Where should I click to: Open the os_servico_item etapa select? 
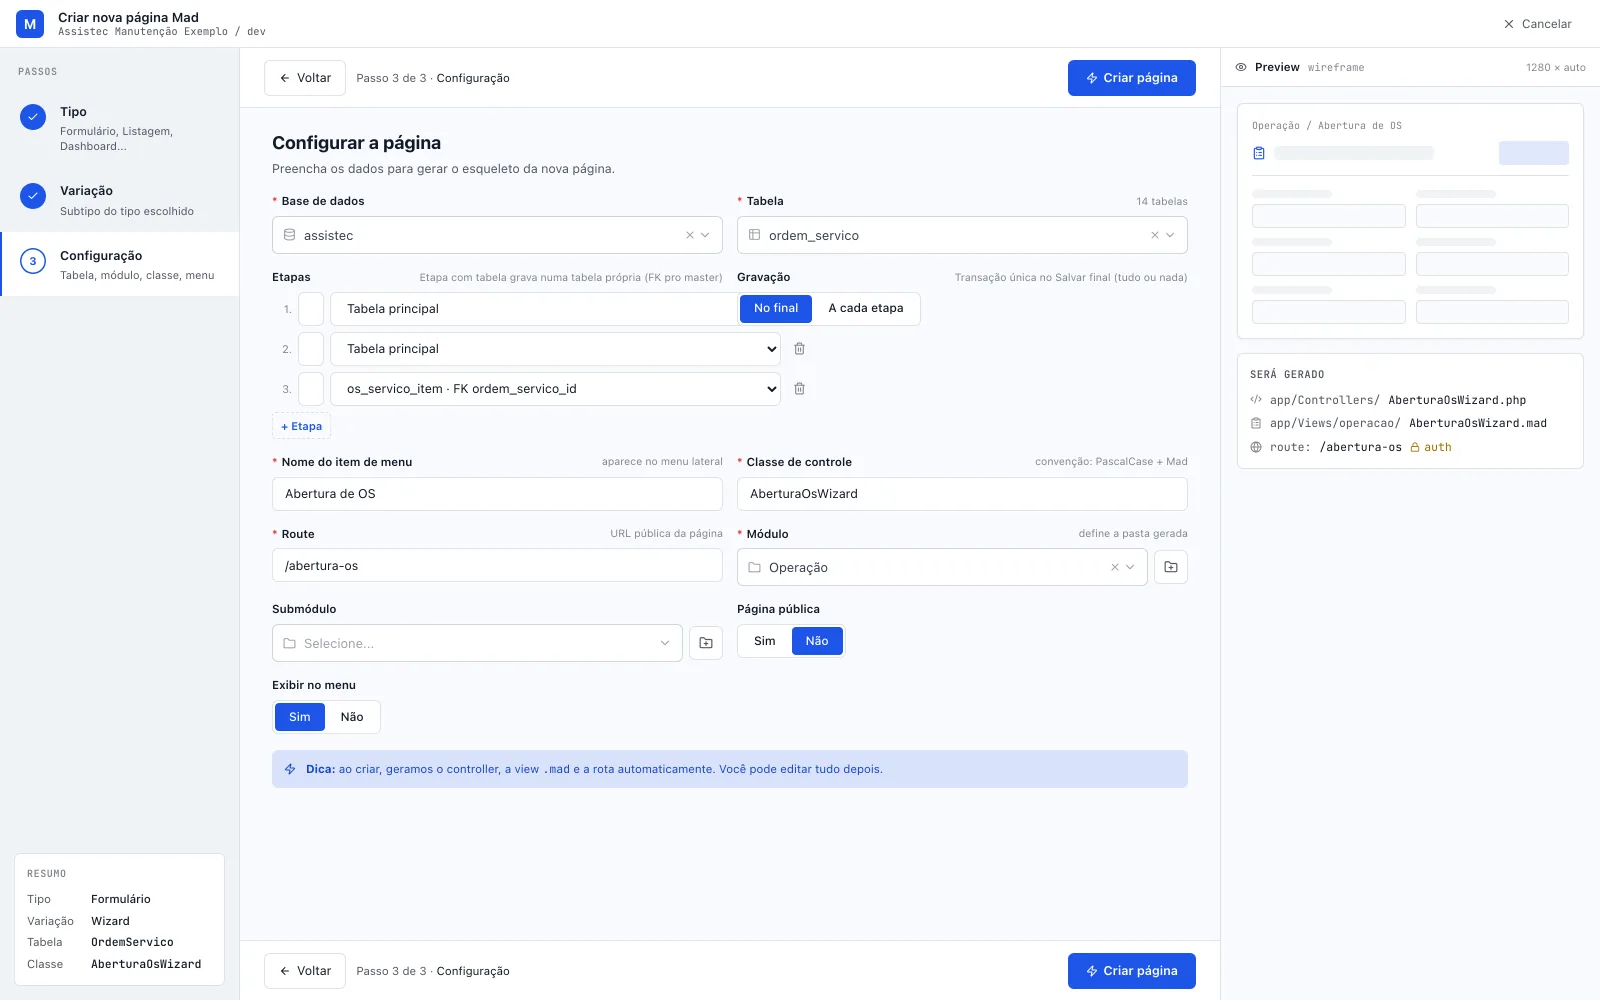(x=555, y=389)
